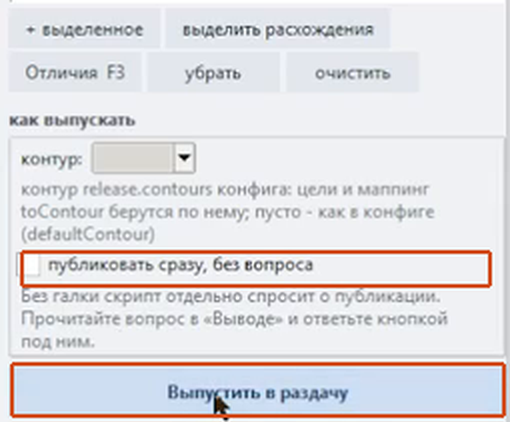Image resolution: width=510 pixels, height=422 pixels.
Task: Click the "+ выделенное" button
Action: click(84, 29)
